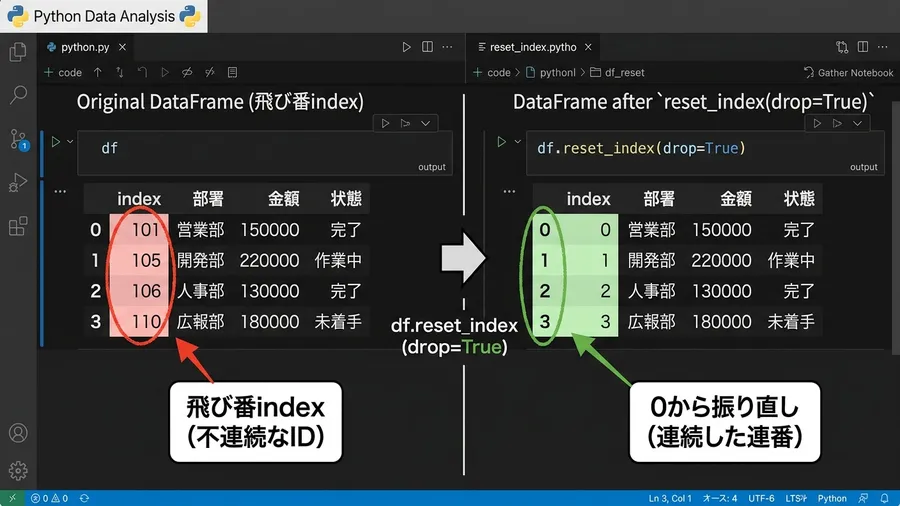
Task: Open the Explorer files icon in activity bar
Action: coord(18,52)
